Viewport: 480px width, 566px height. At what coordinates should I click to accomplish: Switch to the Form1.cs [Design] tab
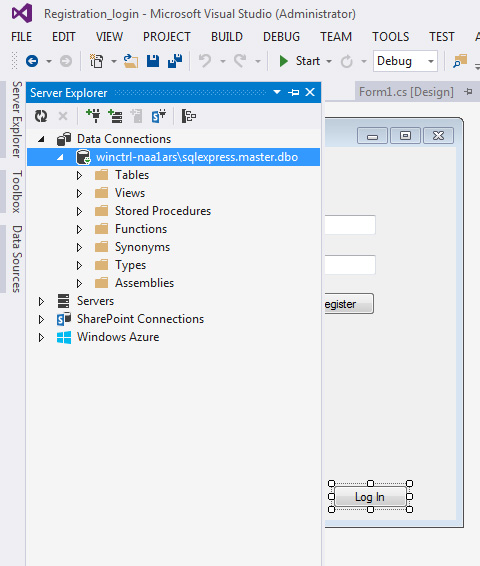pos(406,92)
